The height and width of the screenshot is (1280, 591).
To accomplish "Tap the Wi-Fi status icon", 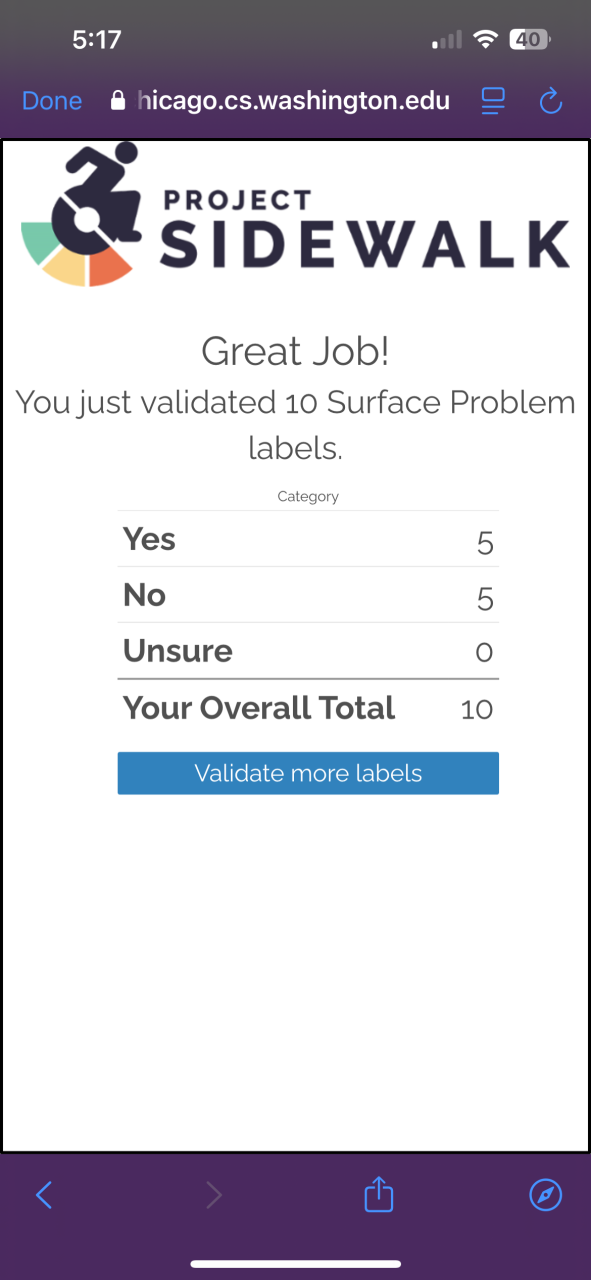I will [x=486, y=40].
